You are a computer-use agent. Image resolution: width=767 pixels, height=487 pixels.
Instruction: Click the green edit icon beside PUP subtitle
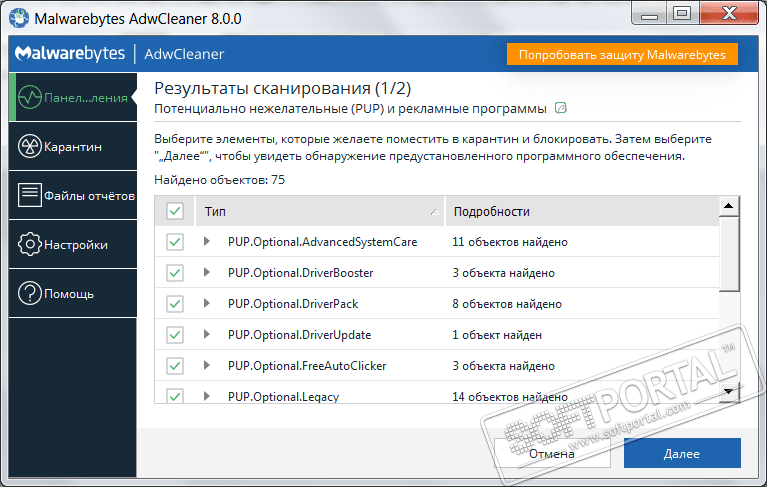click(x=561, y=108)
